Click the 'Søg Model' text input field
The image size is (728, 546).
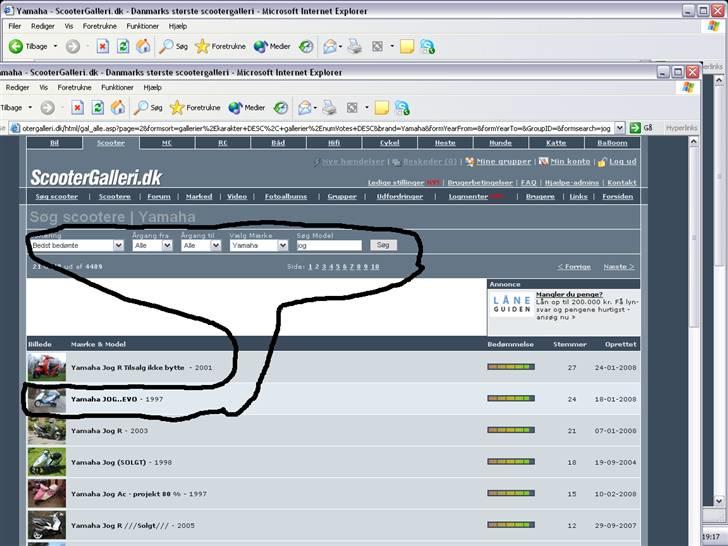click(x=329, y=245)
